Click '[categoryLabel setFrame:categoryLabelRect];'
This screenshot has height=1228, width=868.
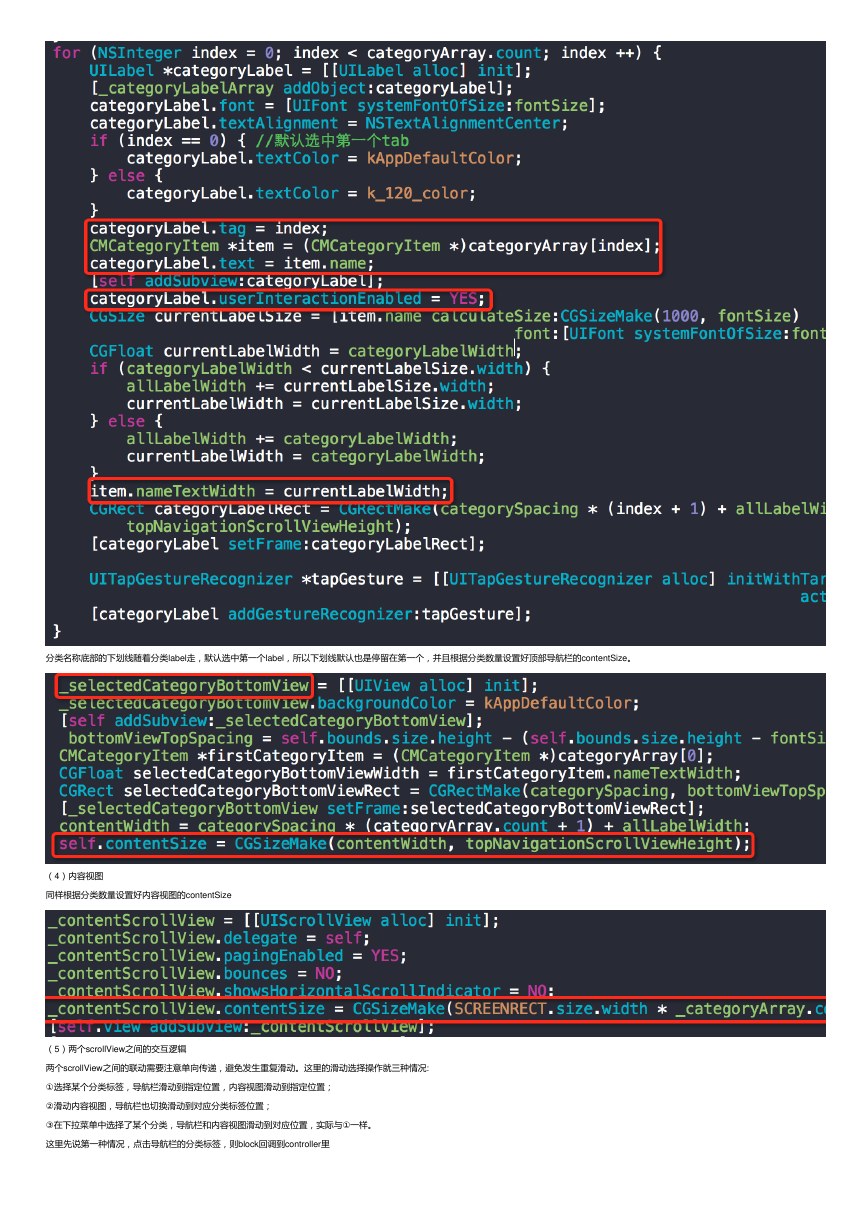287,544
